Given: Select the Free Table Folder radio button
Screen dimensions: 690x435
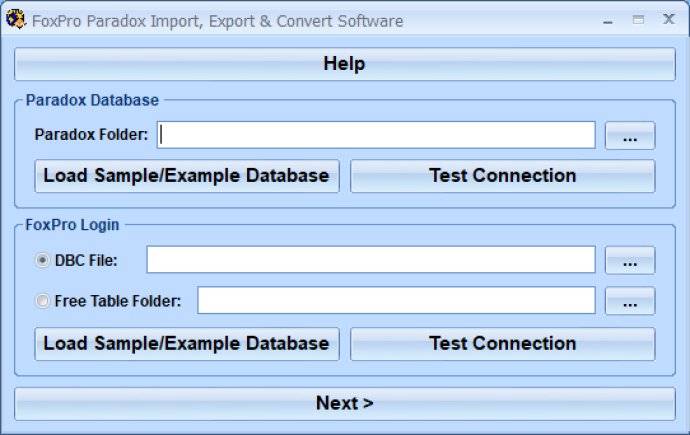Looking at the screenshot, I should (42, 301).
